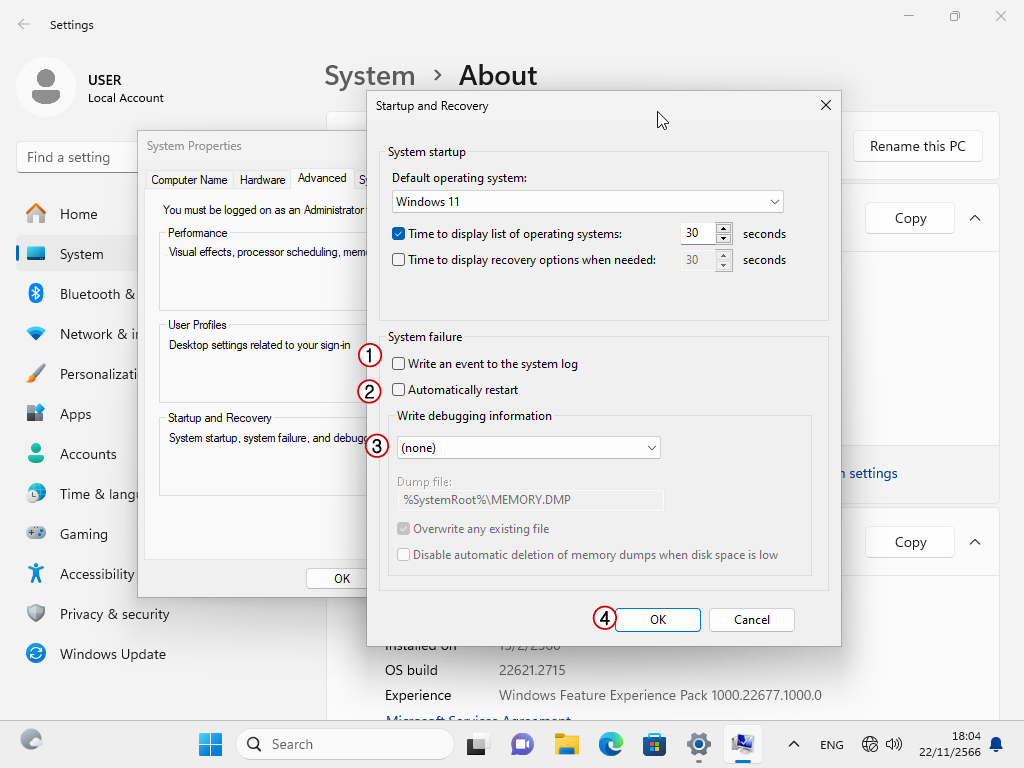Viewport: 1024px width, 768px height.
Task: Click Cancel in Startup and Recovery dialog
Action: pyautogui.click(x=751, y=620)
